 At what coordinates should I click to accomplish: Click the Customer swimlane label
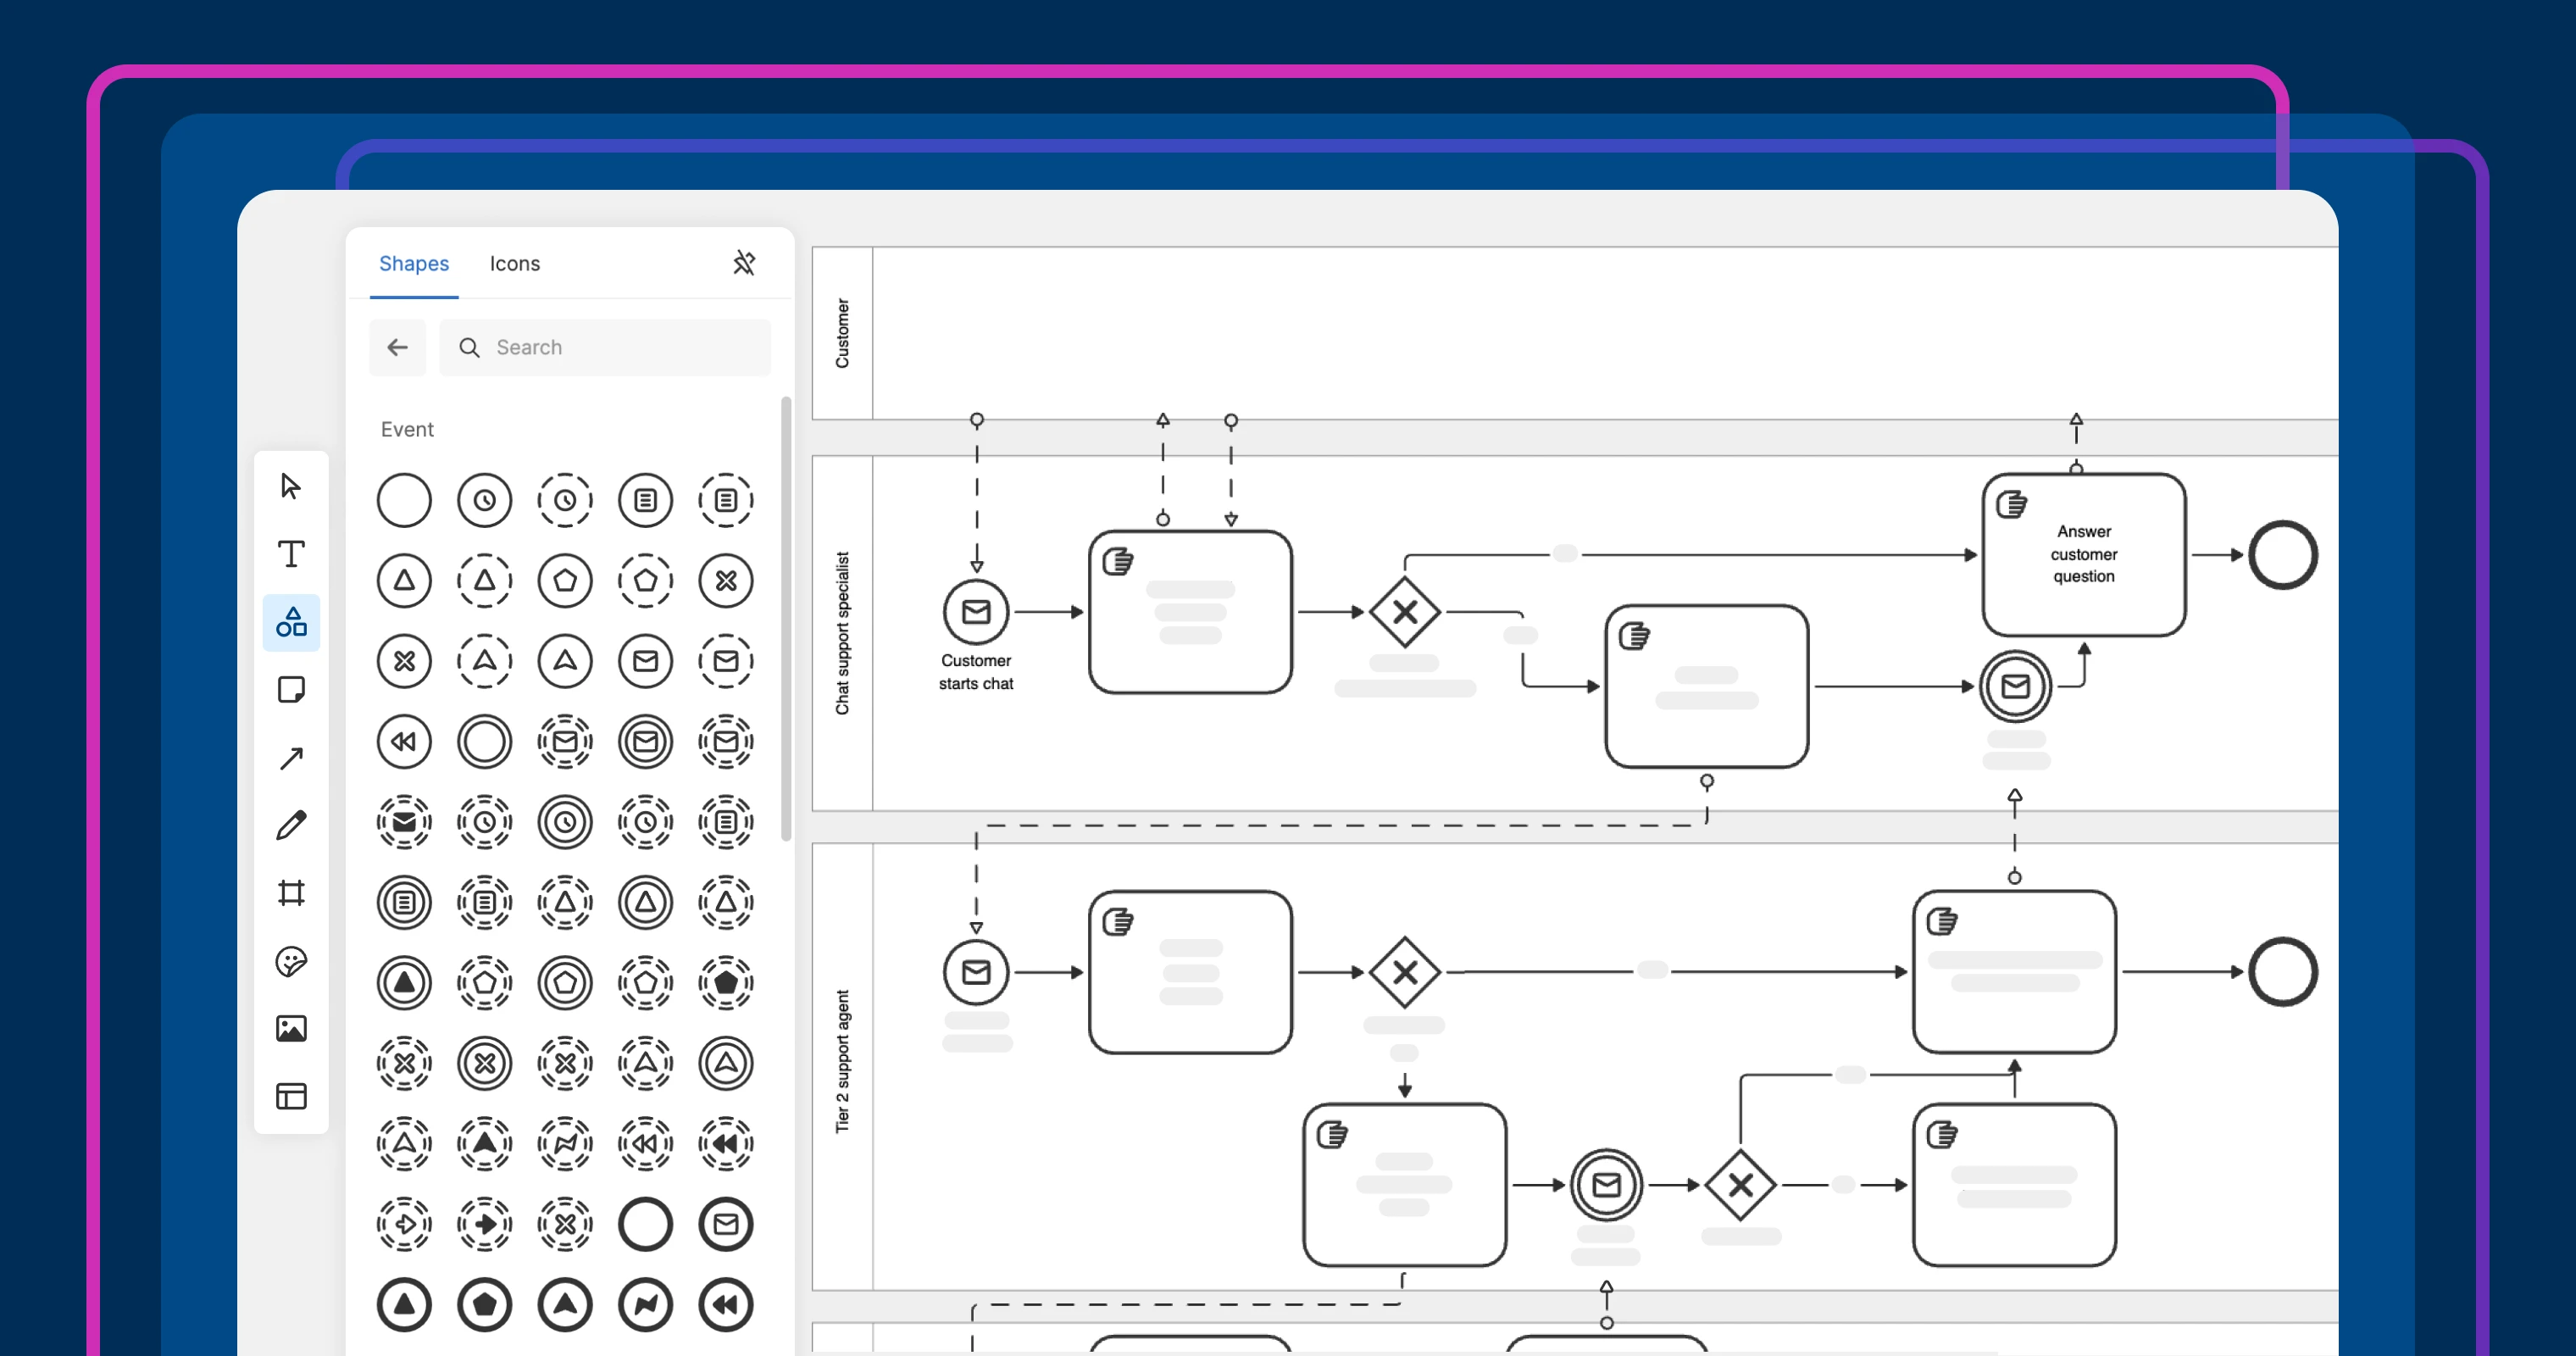click(x=842, y=333)
